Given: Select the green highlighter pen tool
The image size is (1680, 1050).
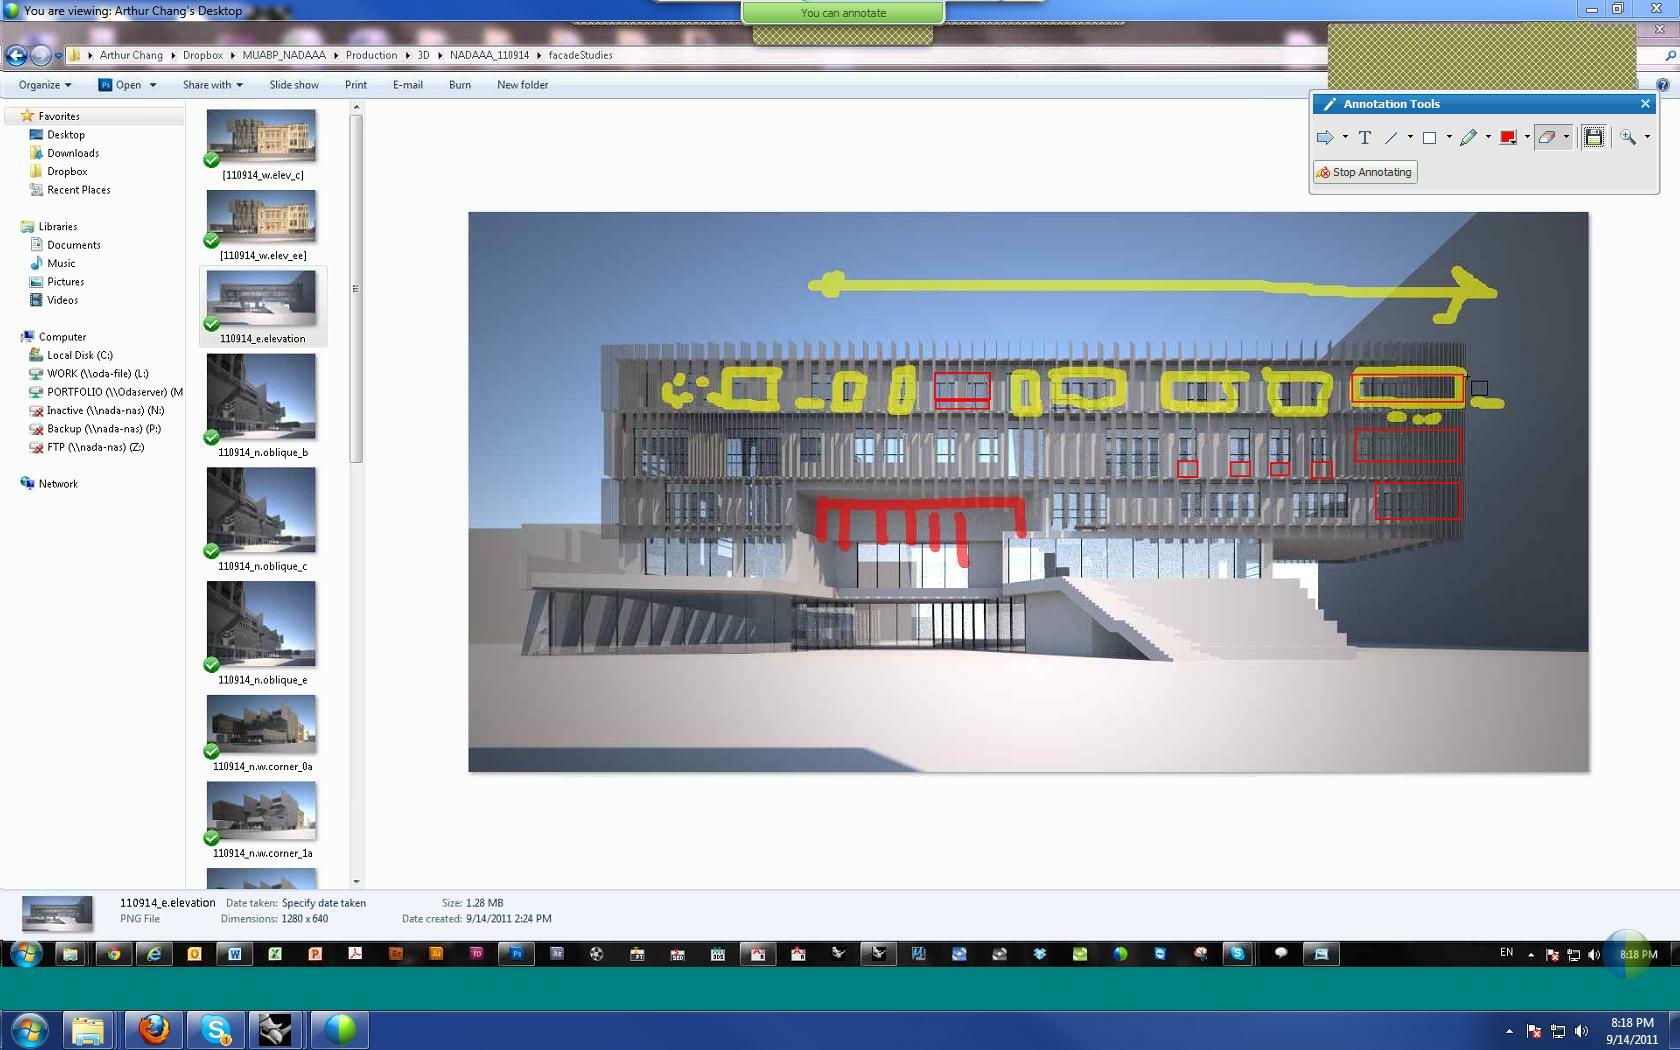Looking at the screenshot, I should (x=1468, y=138).
